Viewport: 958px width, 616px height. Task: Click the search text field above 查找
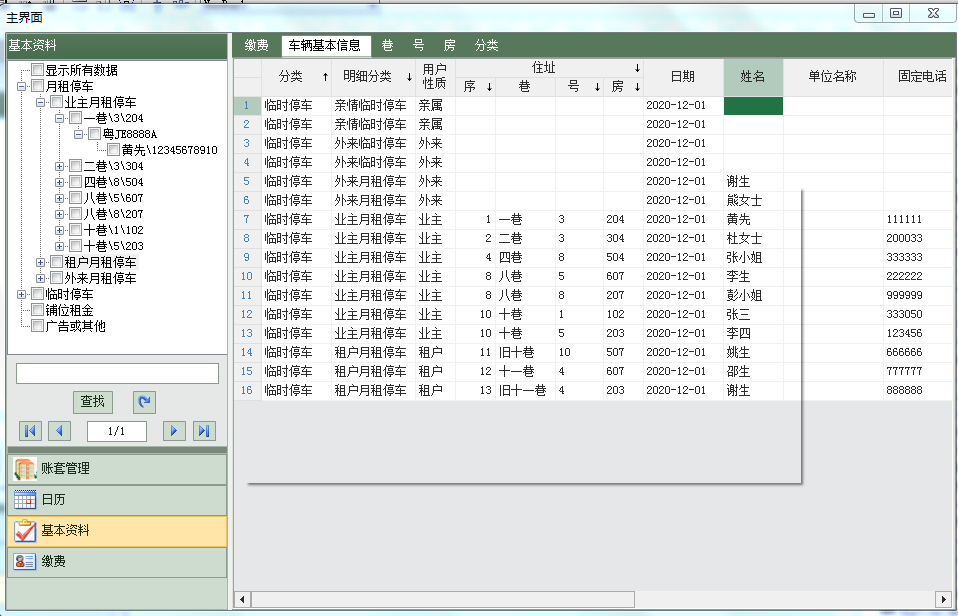[x=117, y=373]
